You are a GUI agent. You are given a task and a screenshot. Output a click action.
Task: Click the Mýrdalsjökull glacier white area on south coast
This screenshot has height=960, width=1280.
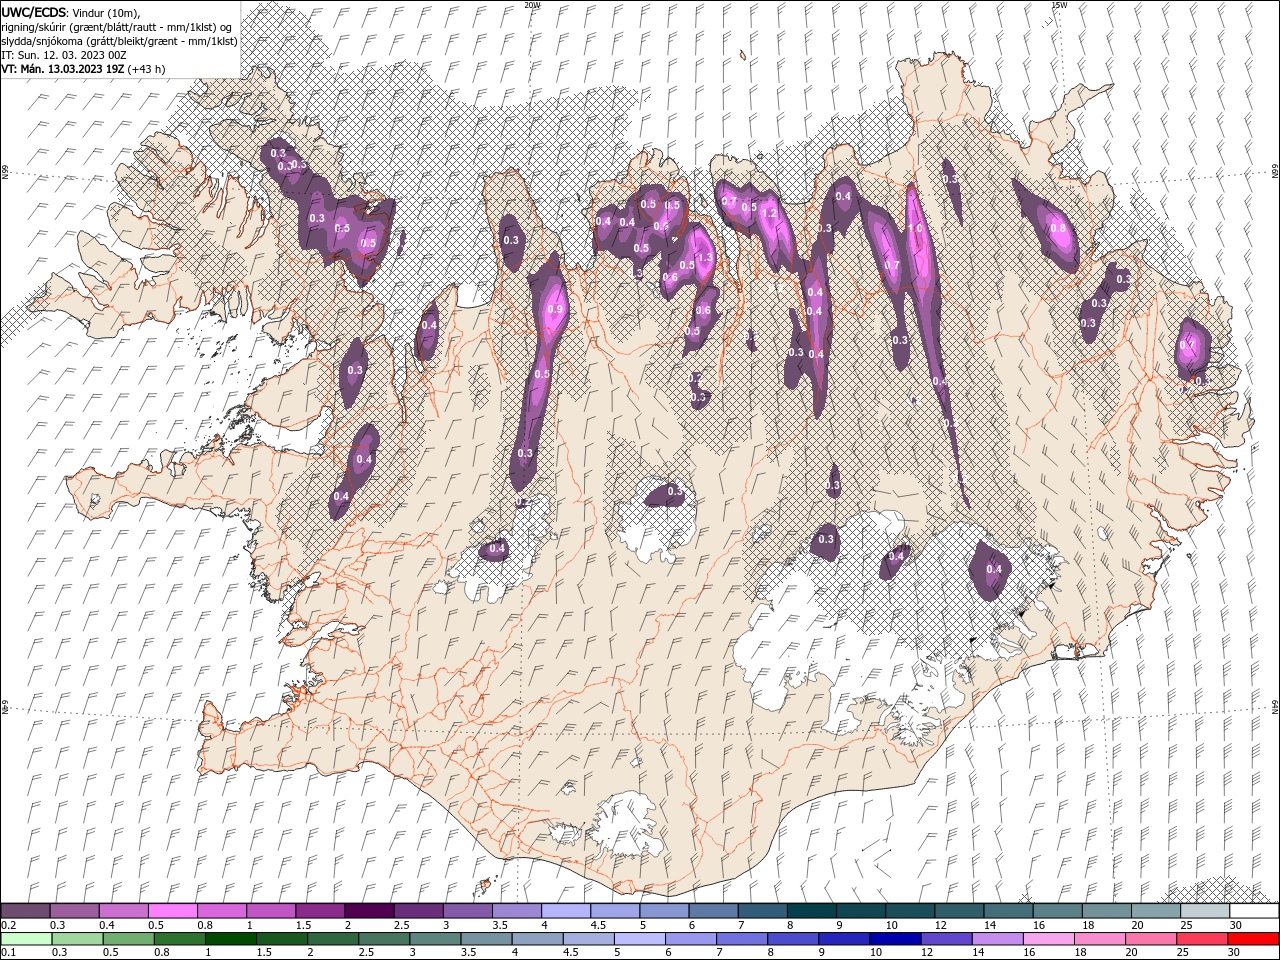(628, 822)
